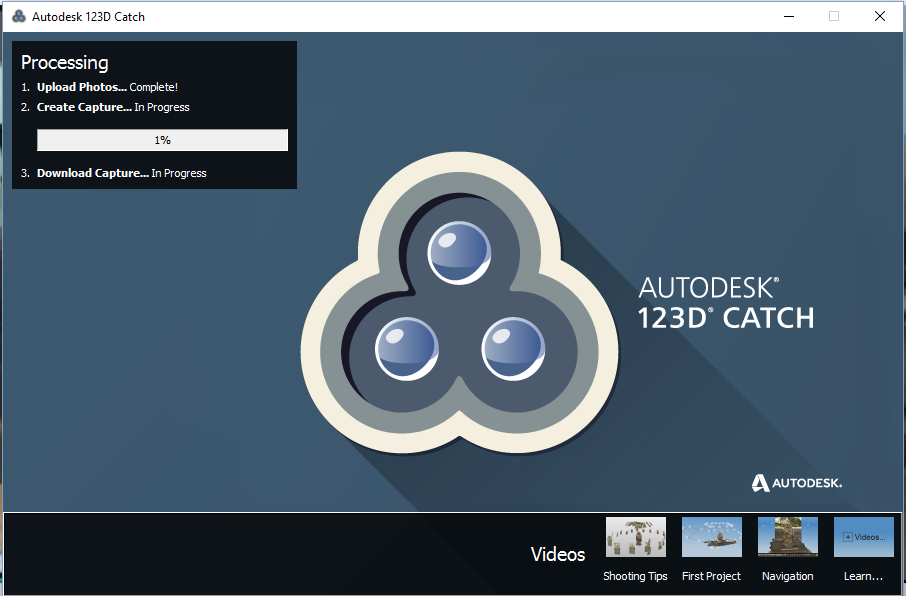Image resolution: width=906 pixels, height=596 pixels.
Task: Click the AUTODESK 123D CATCH title text
Action: (x=726, y=303)
